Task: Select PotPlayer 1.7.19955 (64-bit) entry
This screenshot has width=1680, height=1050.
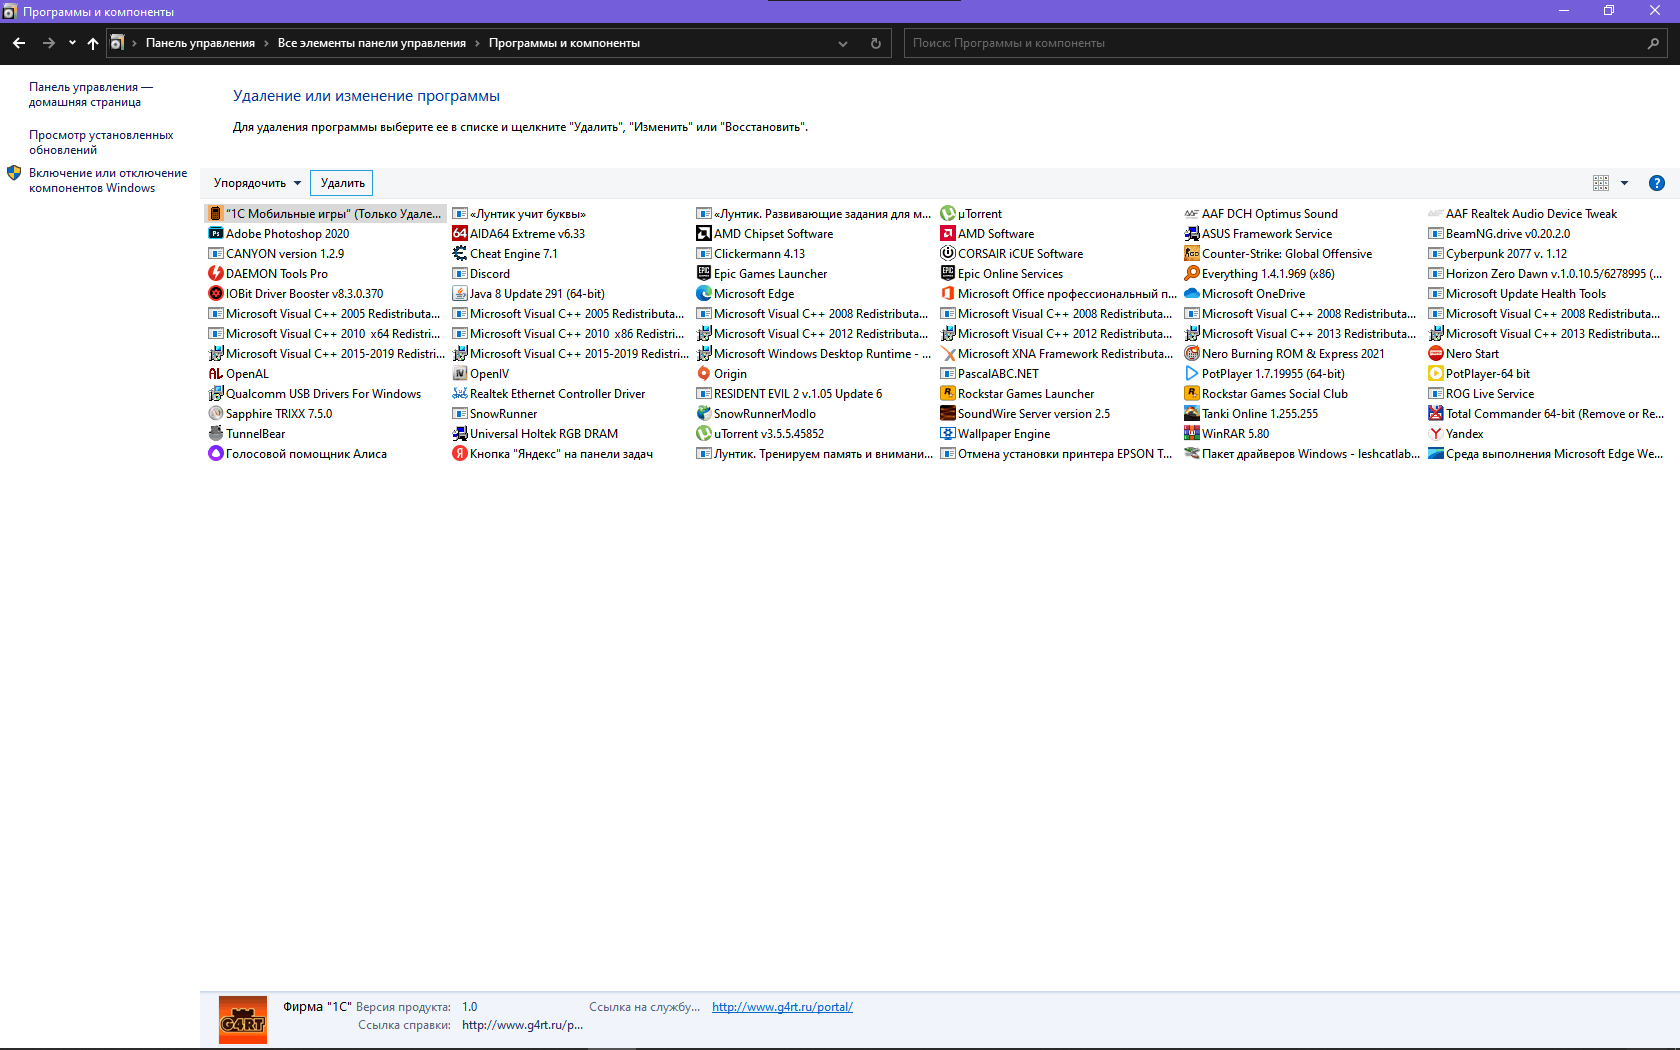Action: (x=1265, y=374)
